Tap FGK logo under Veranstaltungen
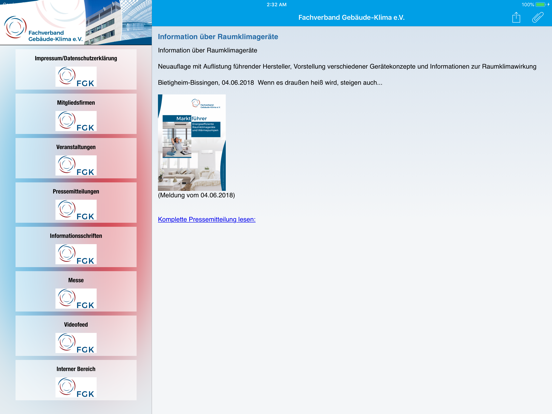 tap(76, 165)
